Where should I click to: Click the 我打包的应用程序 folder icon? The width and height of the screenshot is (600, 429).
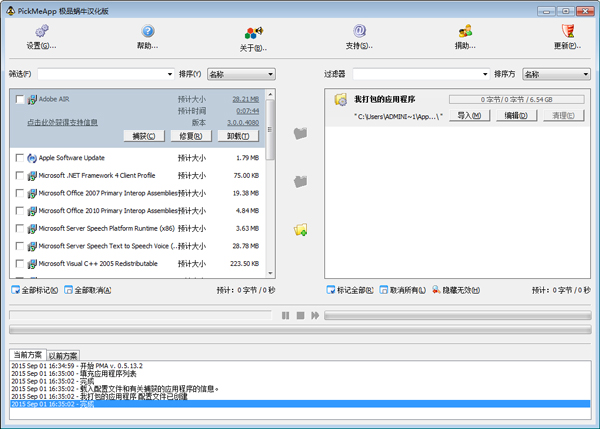coord(341,100)
